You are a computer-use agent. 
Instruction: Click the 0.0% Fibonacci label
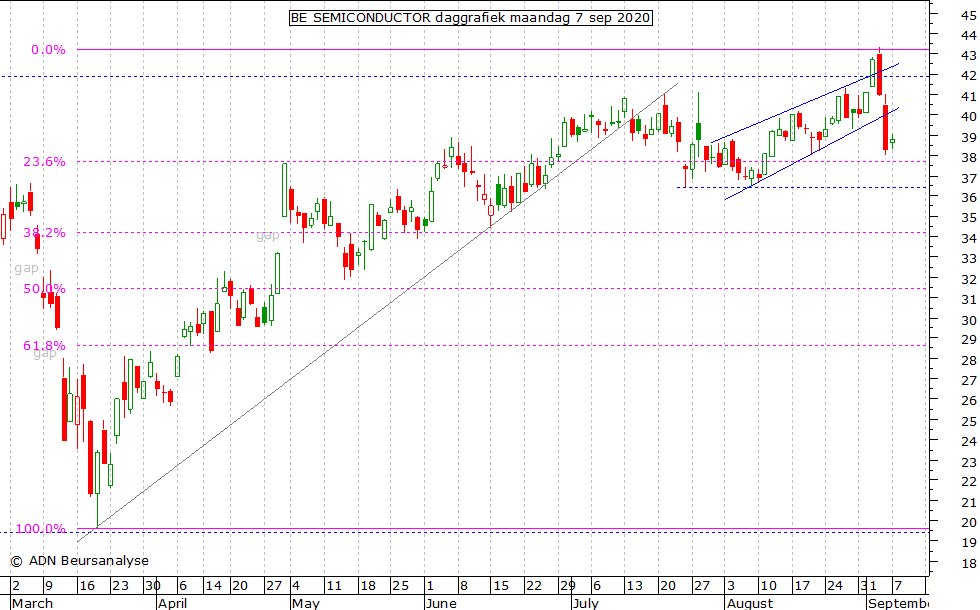click(x=48, y=50)
